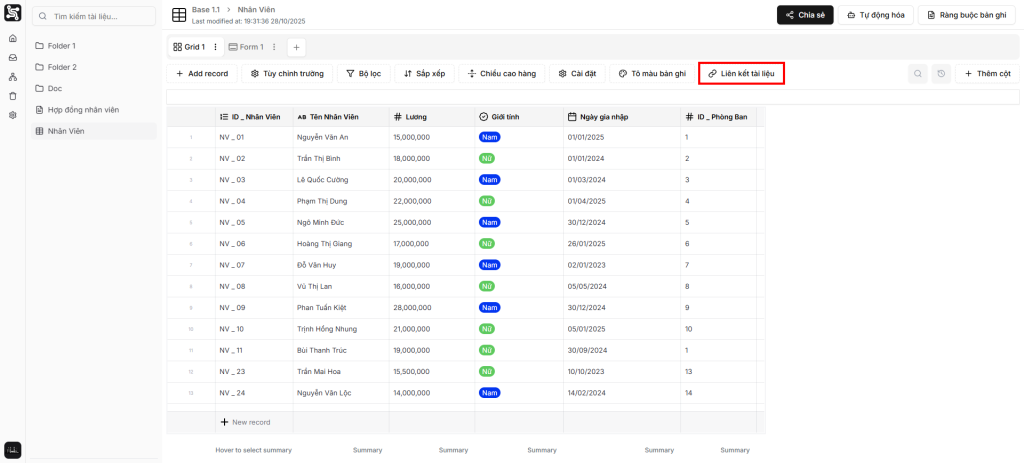The width and height of the screenshot is (1024, 463).
Task: Click the home icon in left sidebar
Action: (x=13, y=39)
